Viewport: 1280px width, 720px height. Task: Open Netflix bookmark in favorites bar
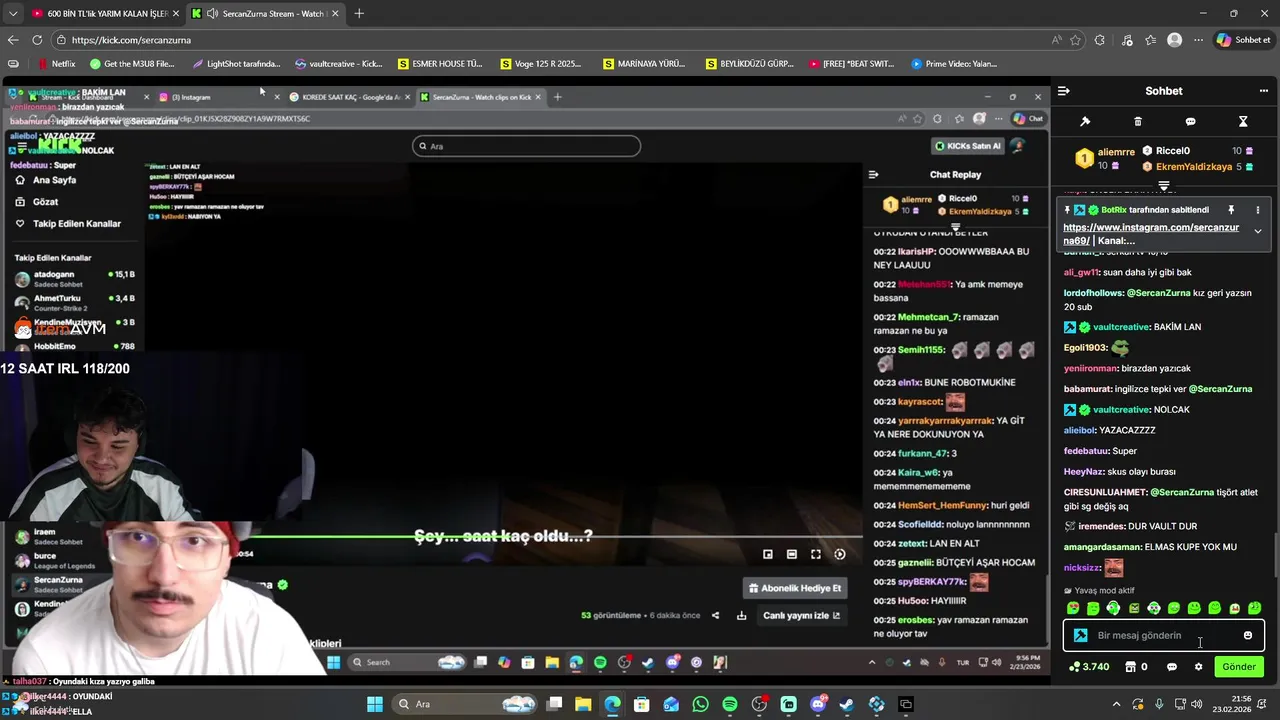click(x=56, y=64)
